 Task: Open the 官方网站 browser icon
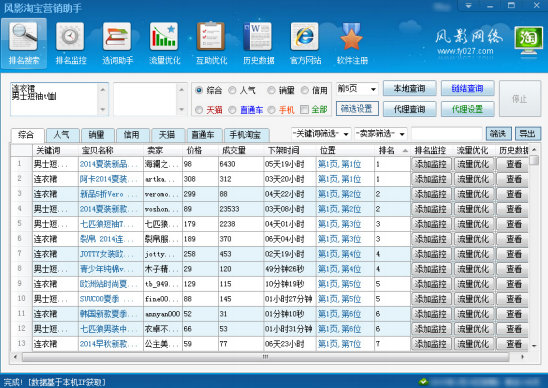(305, 43)
